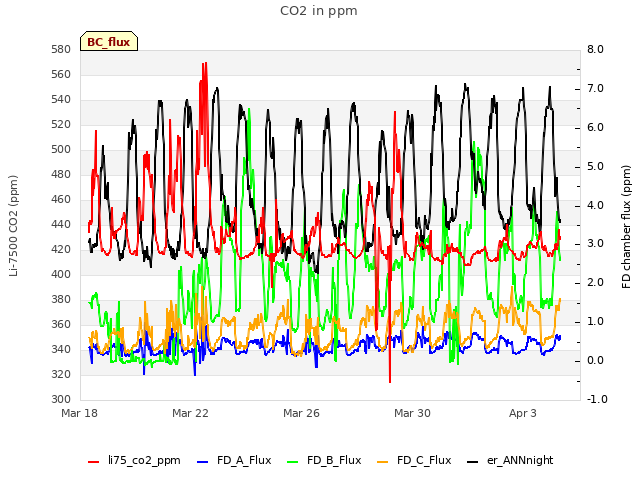Viewport: 640px width, 480px height.
Task: Click the 440 left axis value
Action: coord(61,224)
